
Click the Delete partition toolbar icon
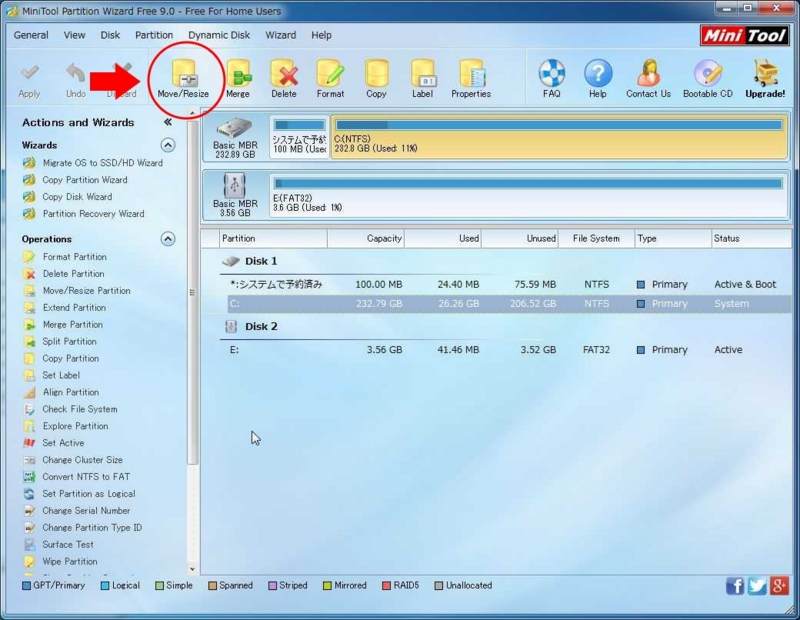[x=284, y=79]
